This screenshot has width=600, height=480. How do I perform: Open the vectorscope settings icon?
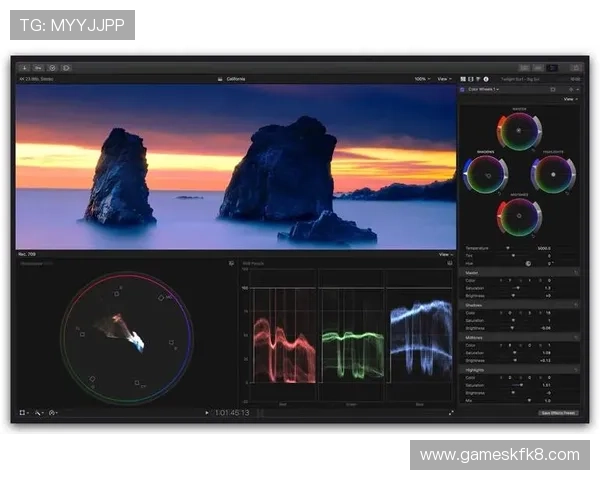(x=231, y=264)
